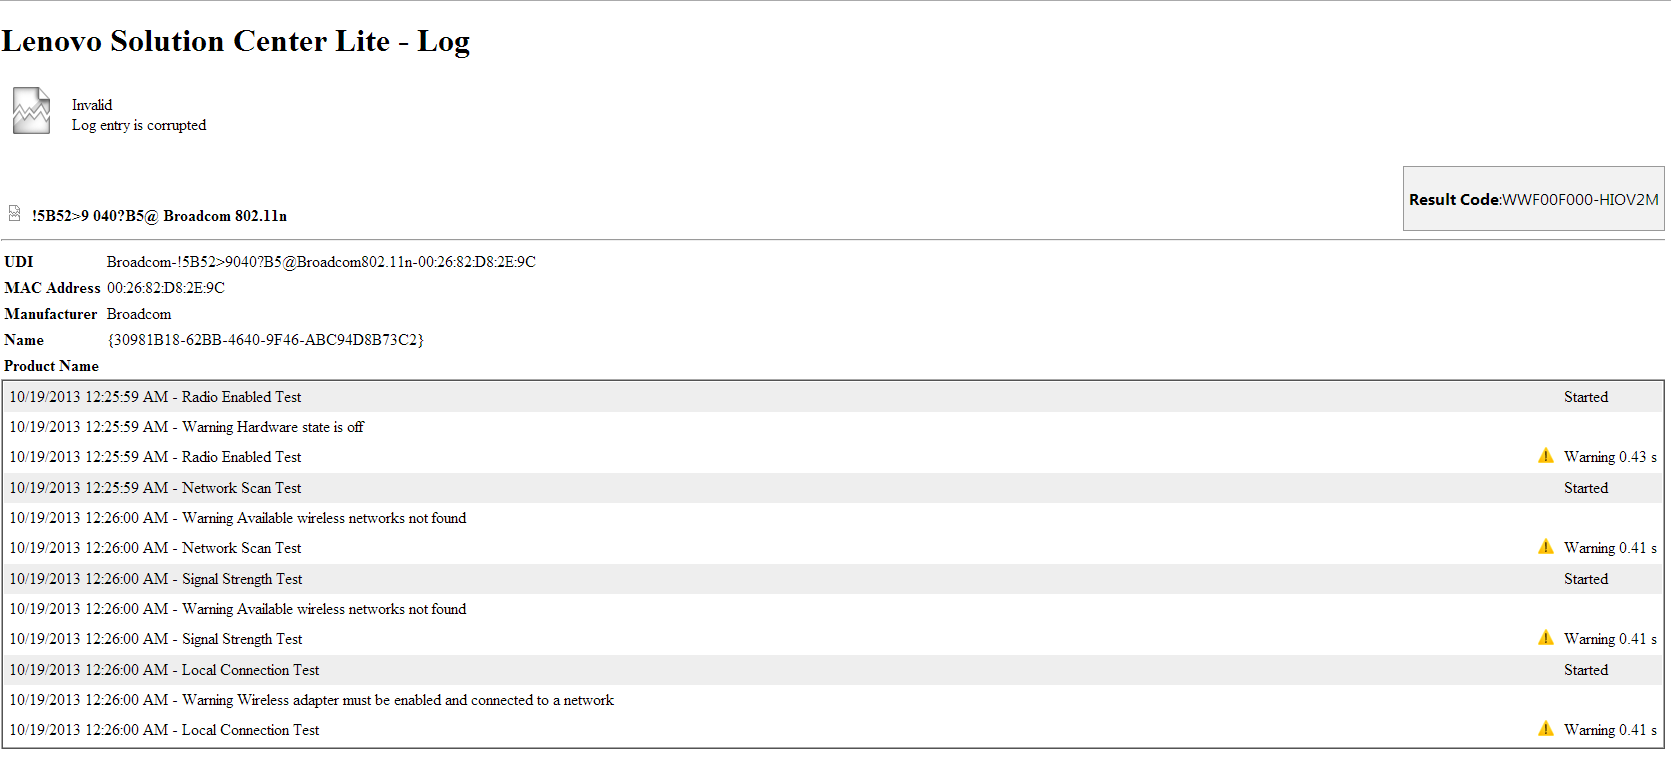Click Started status of Local Connection Test
Viewport: 1671px width, 758px height.
[x=1586, y=670]
